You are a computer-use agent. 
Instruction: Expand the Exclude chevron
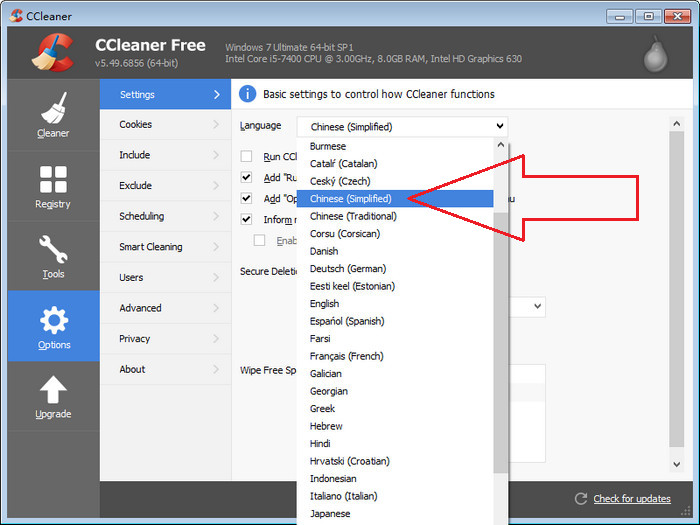click(x=216, y=185)
